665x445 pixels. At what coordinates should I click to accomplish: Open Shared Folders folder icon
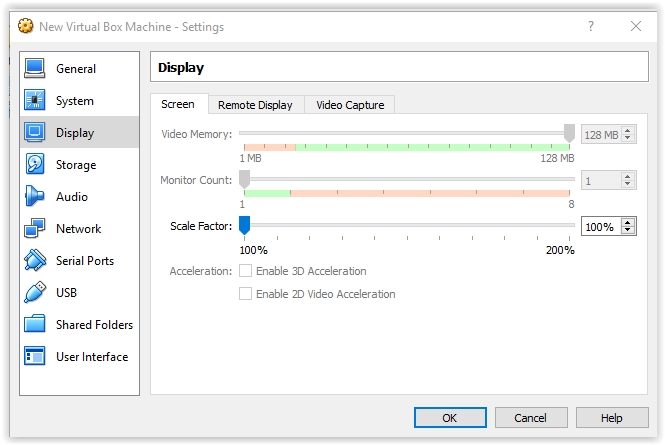[34, 324]
